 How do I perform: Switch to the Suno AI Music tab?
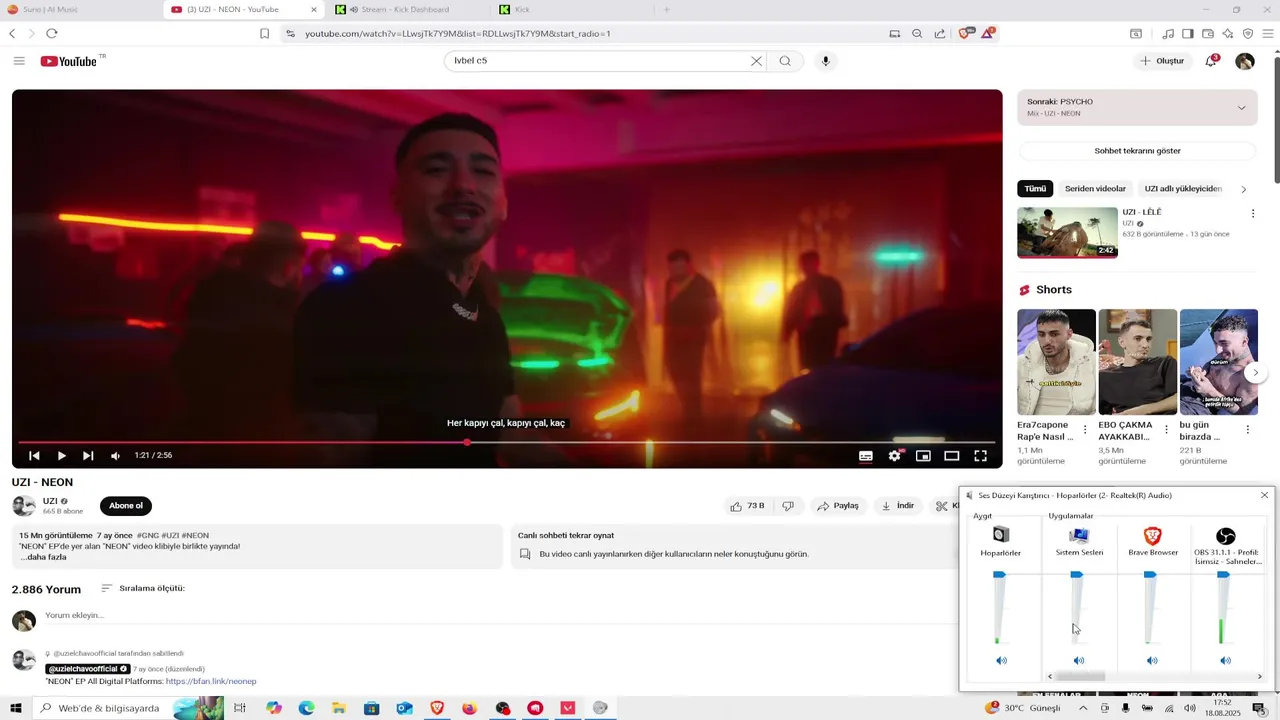pos(80,9)
